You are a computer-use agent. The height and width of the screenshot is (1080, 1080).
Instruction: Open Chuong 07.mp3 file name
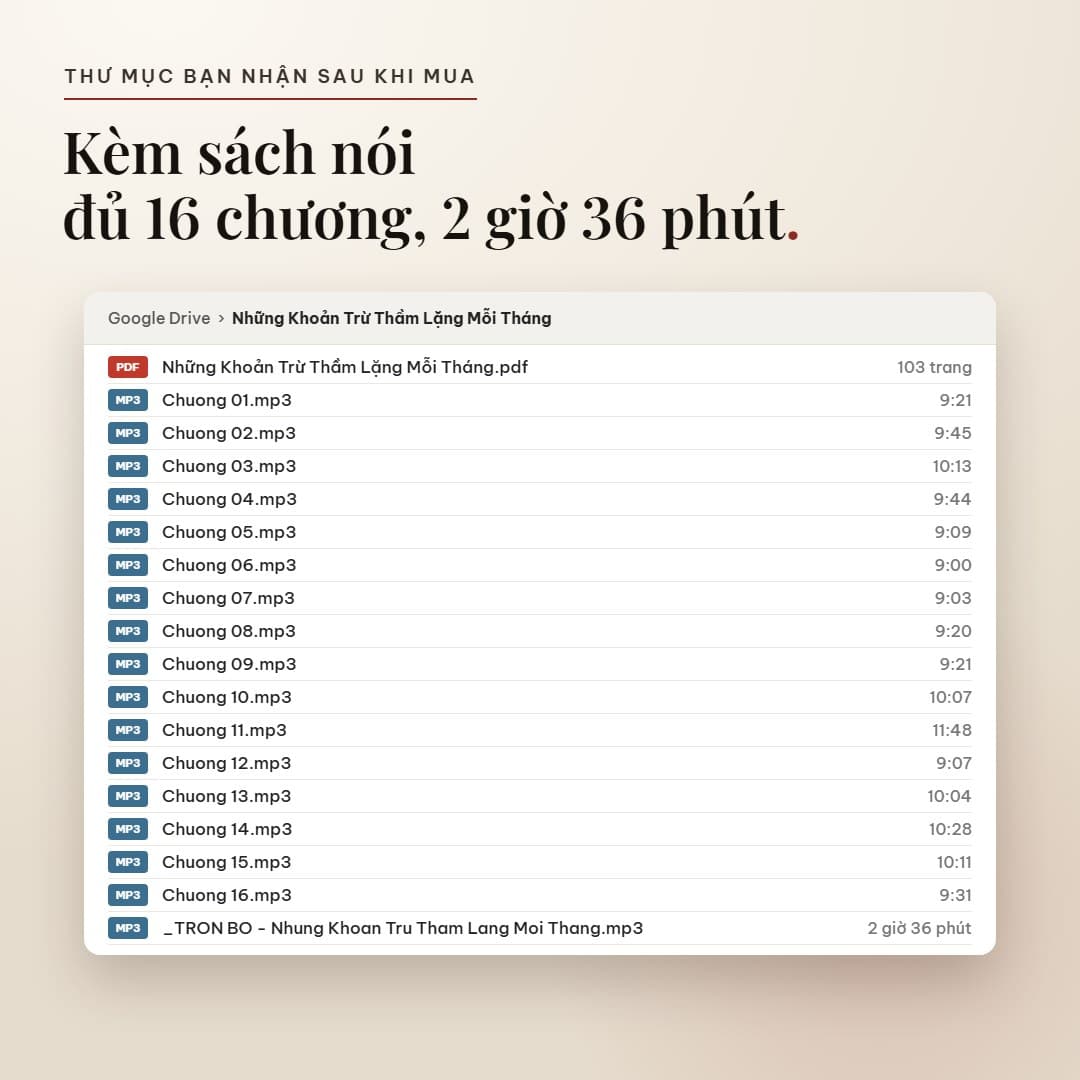point(228,599)
